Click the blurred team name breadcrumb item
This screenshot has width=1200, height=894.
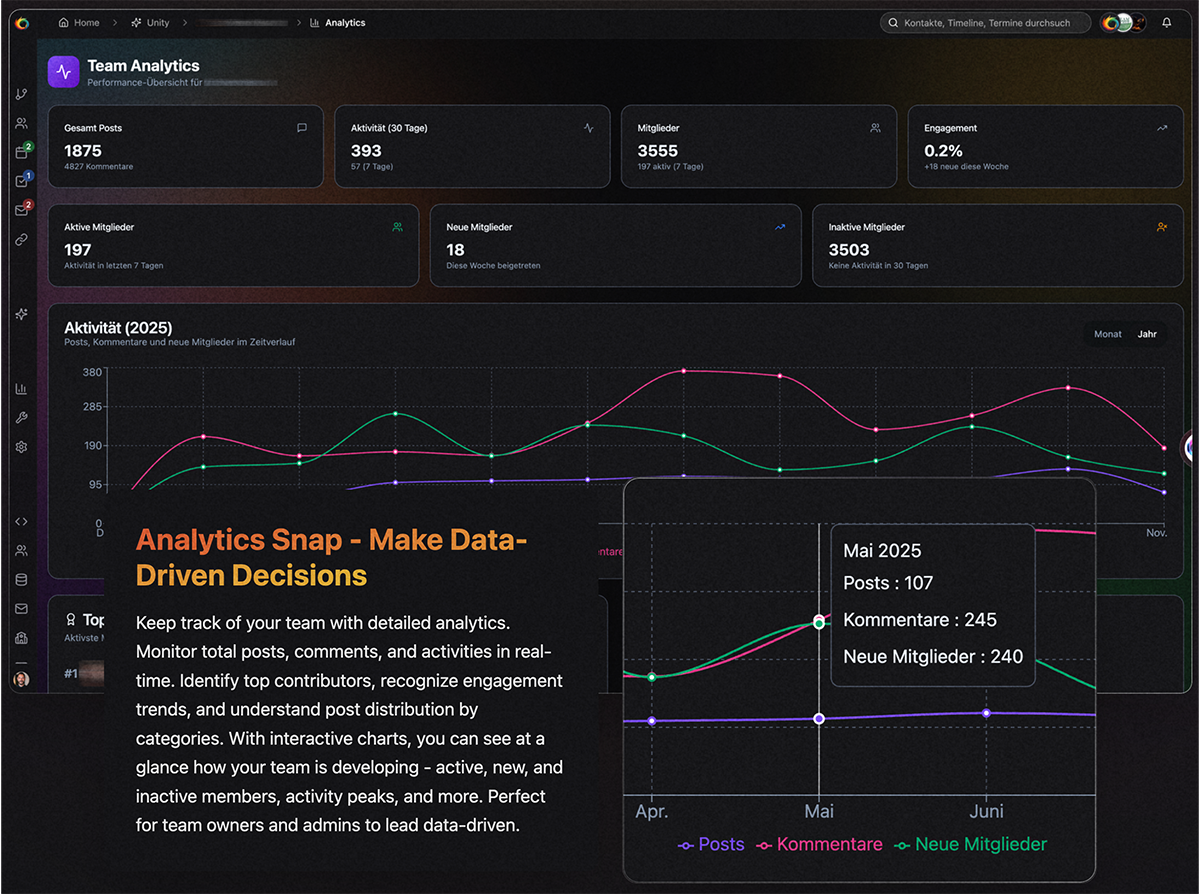tap(242, 23)
